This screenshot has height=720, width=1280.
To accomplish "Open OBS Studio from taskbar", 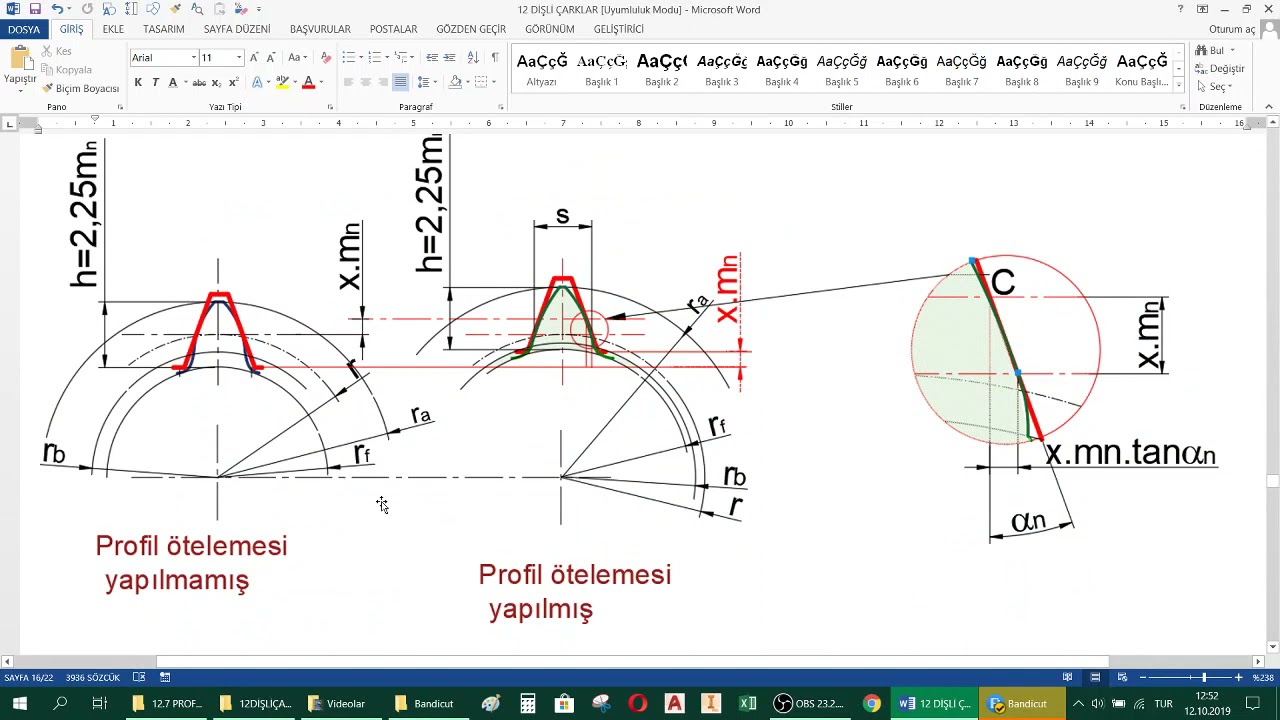I will (812, 703).
